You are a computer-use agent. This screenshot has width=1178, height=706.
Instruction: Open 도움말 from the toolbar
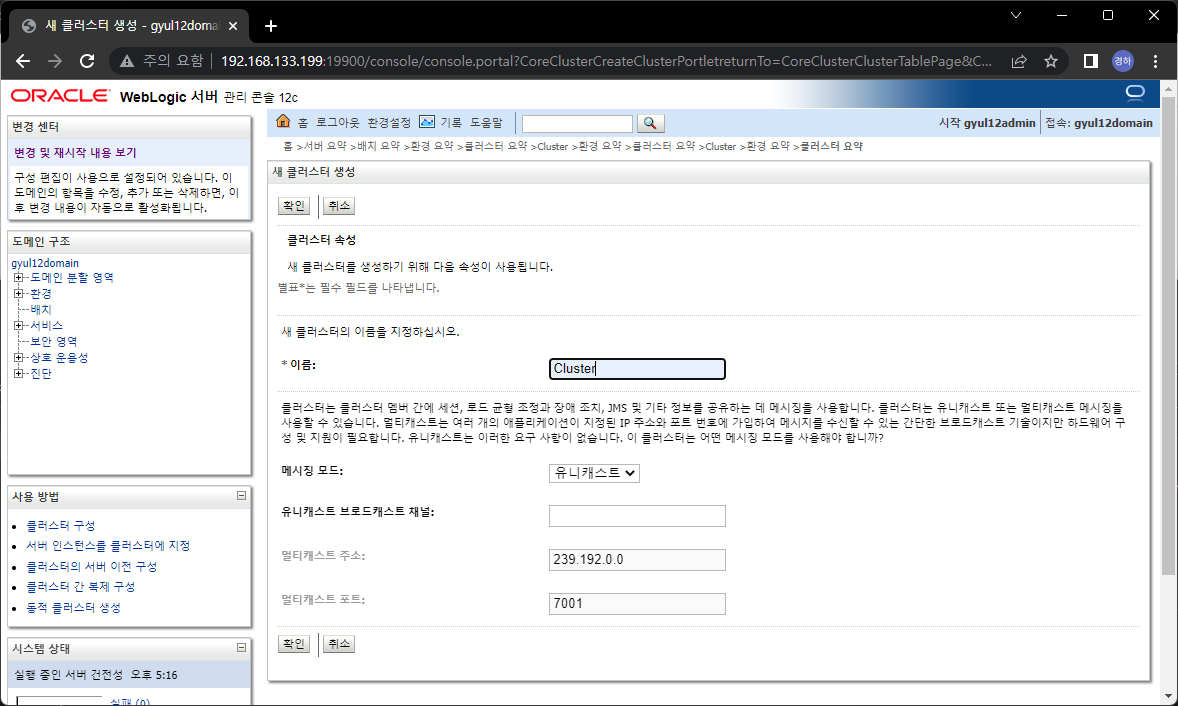(487, 122)
